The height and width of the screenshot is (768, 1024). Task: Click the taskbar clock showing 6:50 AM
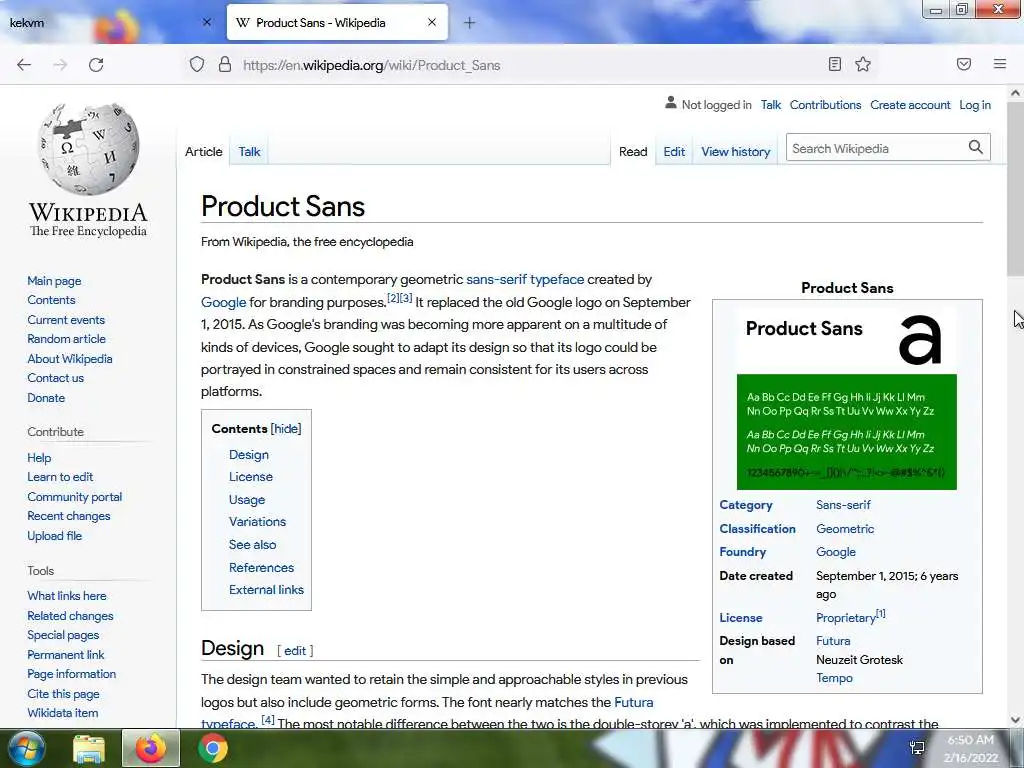click(971, 748)
